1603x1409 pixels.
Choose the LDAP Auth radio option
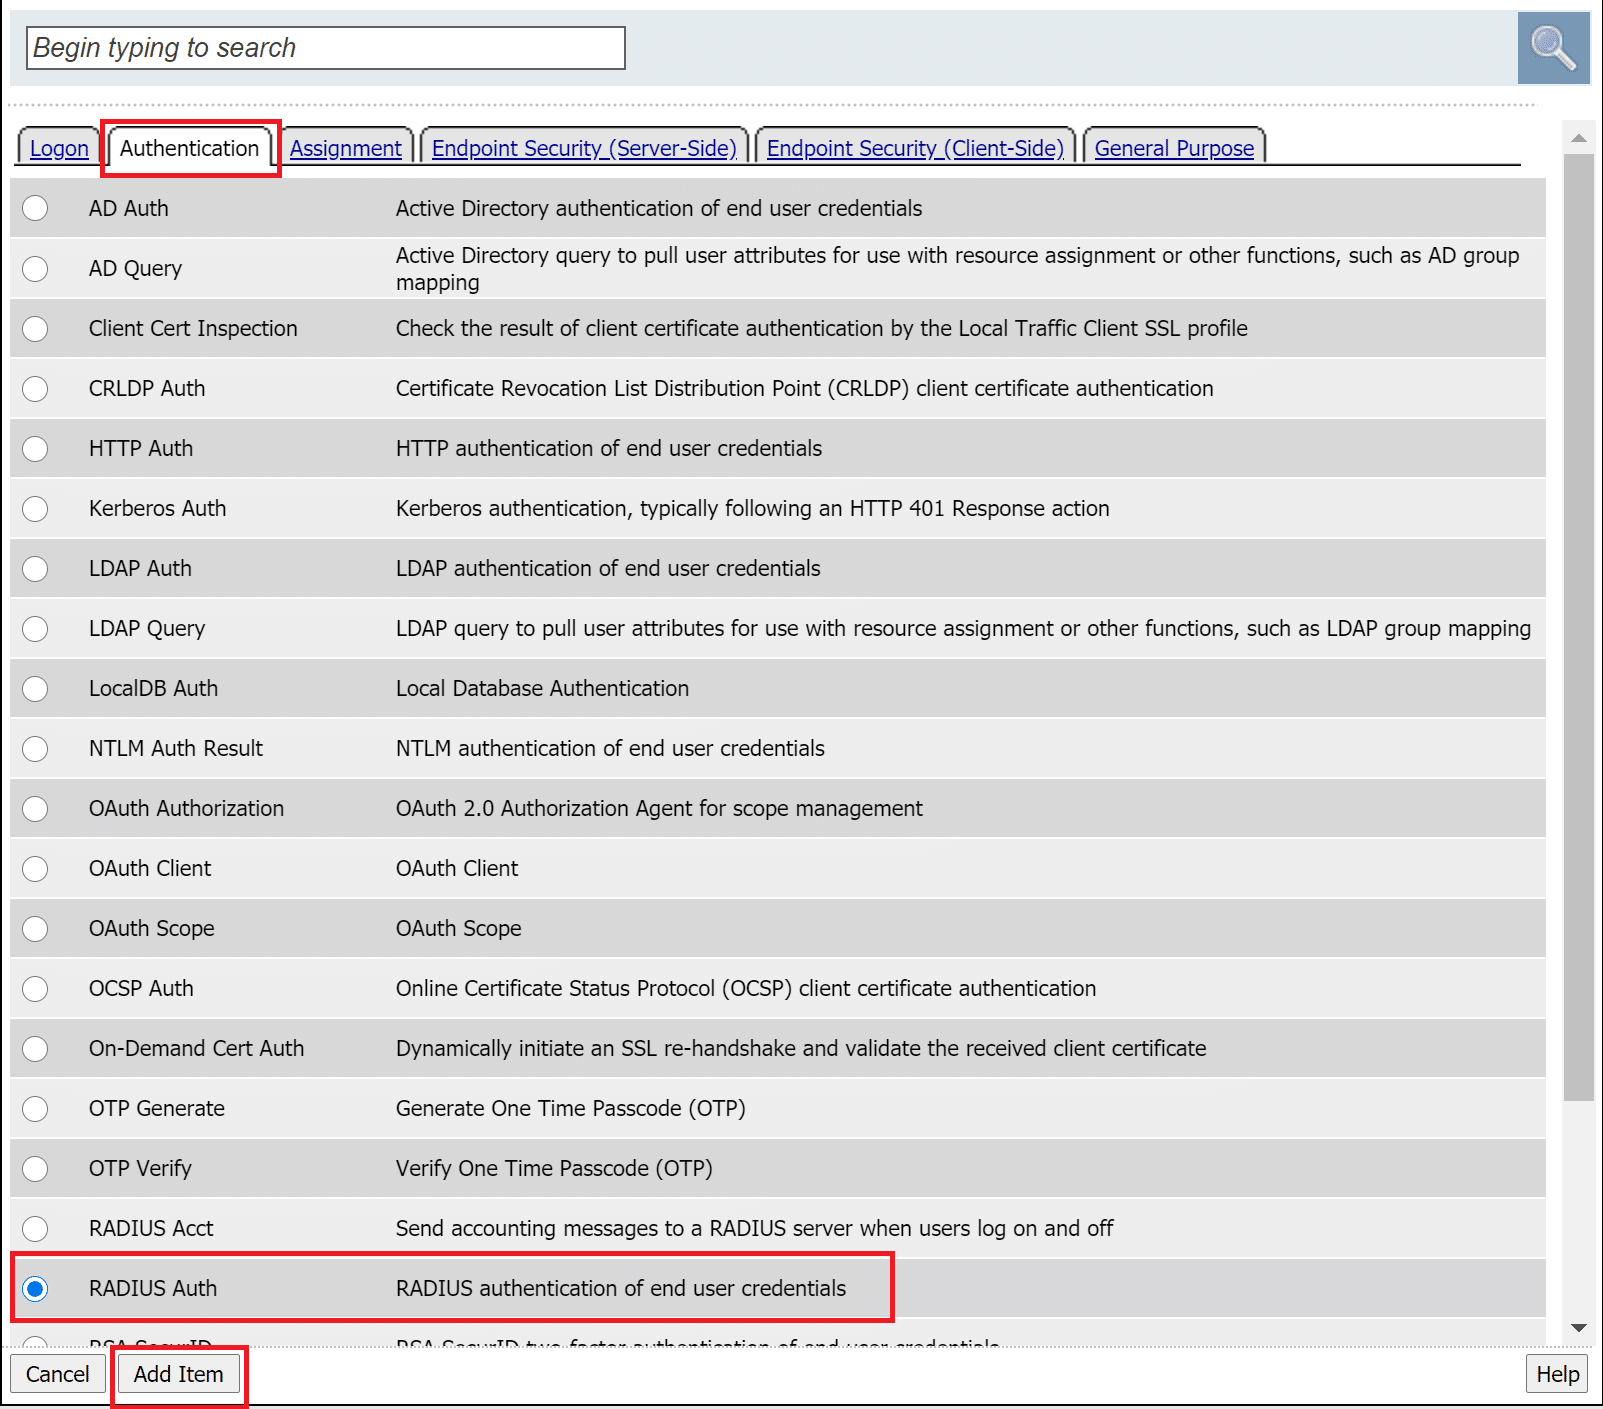coord(35,568)
